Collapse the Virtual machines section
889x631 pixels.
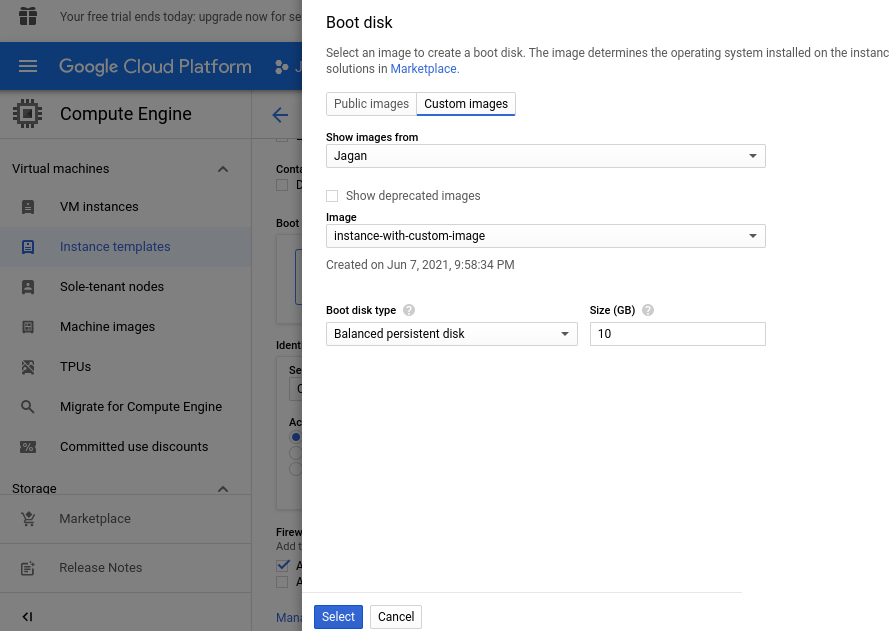click(x=223, y=169)
